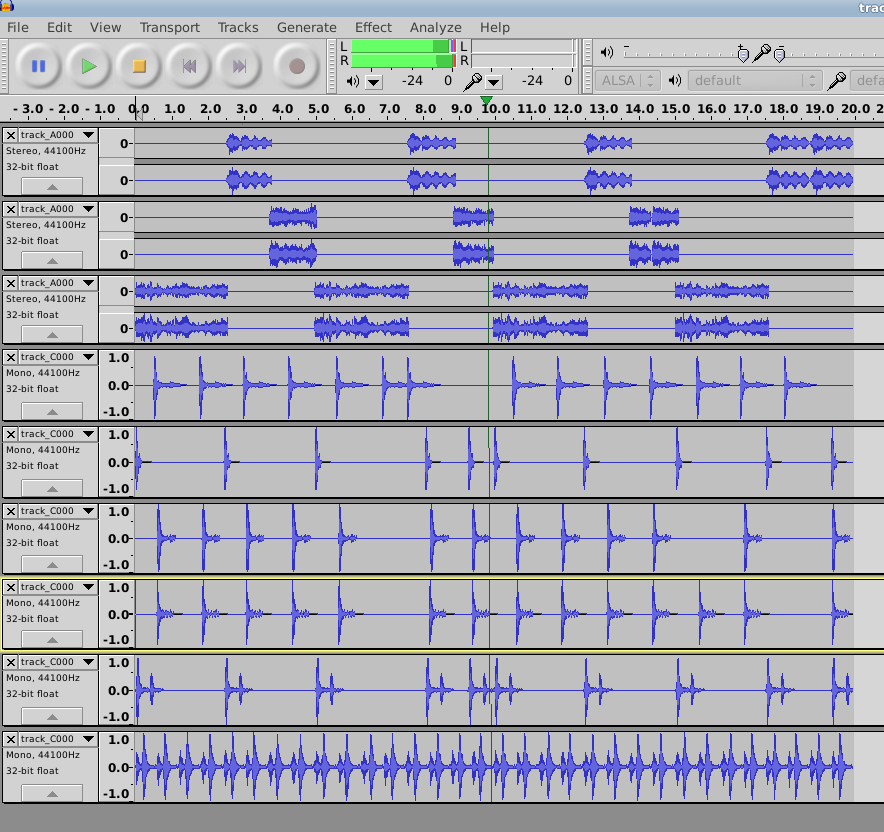Click the speaker icon beside the output device box
The image size is (884, 832).
(674, 81)
